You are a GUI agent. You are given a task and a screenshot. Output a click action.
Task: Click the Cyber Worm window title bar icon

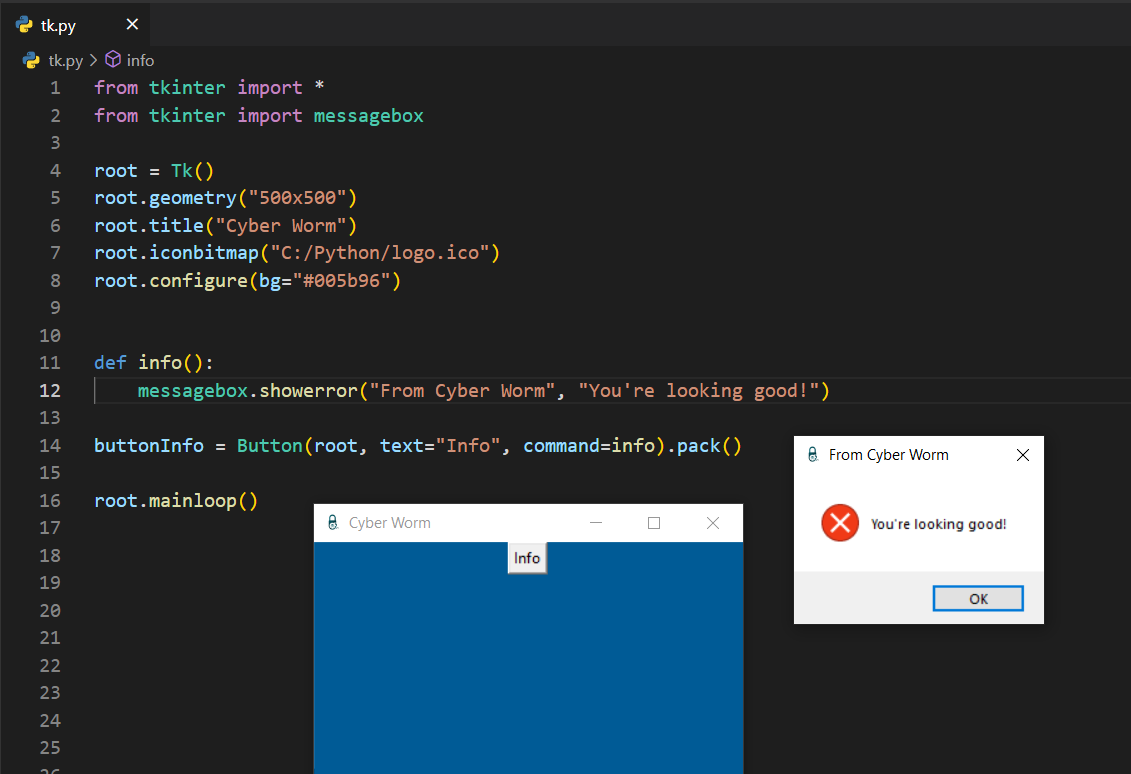[332, 523]
